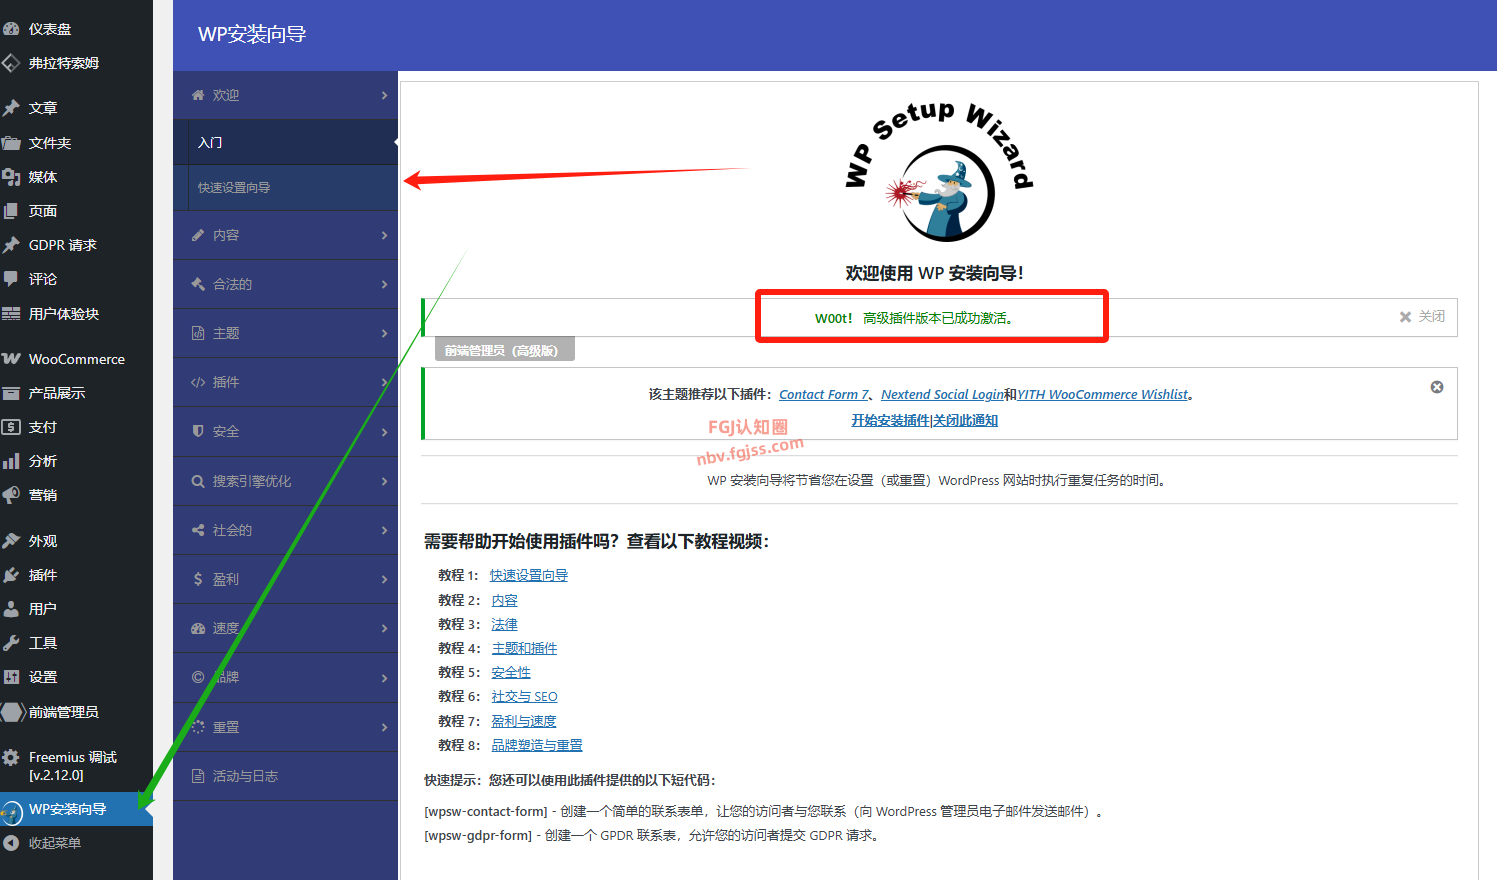Click the 仪表盘 dashboard icon
The width and height of the screenshot is (1497, 880).
tap(11, 29)
